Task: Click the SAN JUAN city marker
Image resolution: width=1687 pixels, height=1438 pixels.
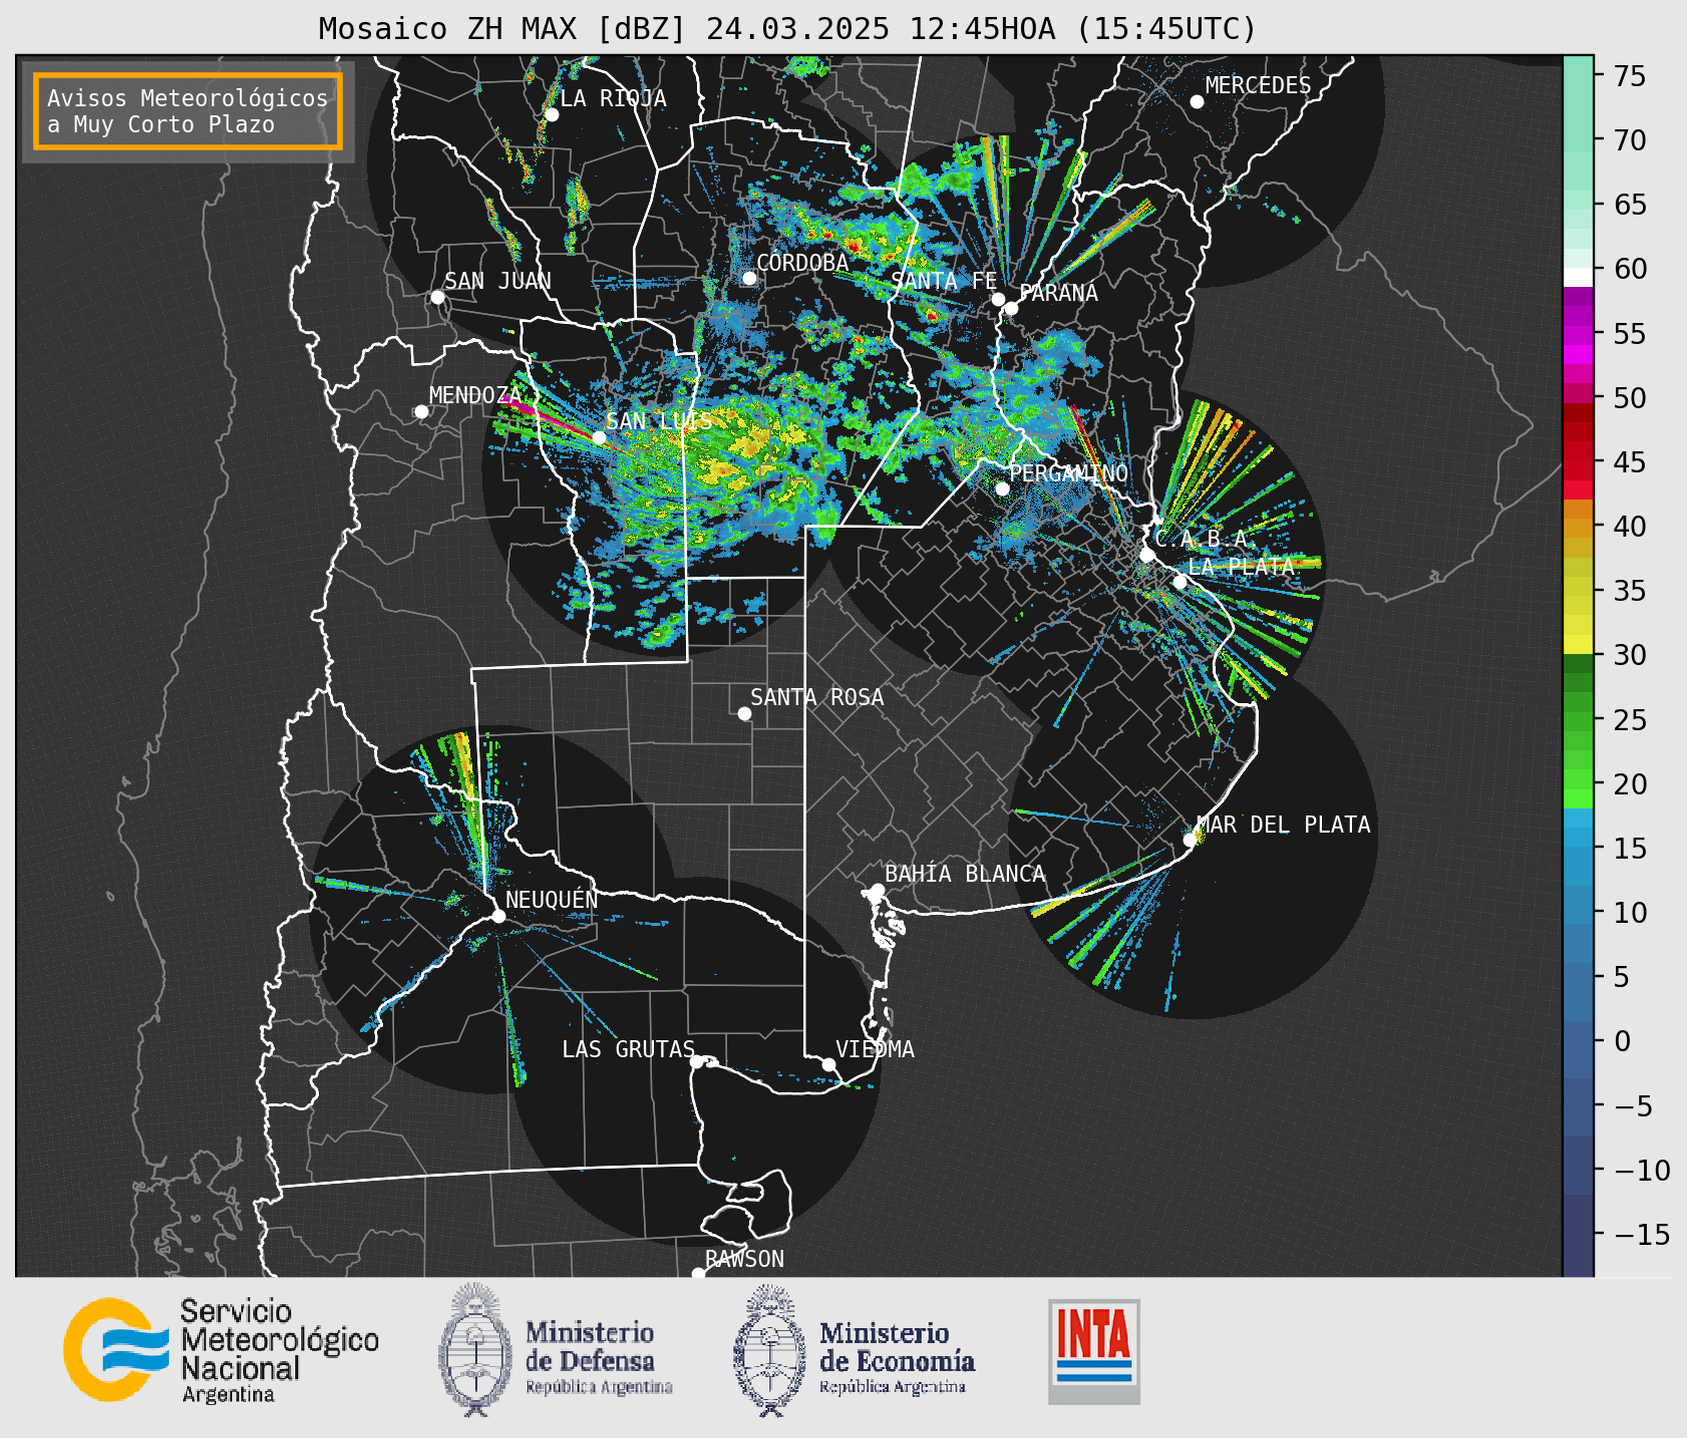Action: [437, 297]
